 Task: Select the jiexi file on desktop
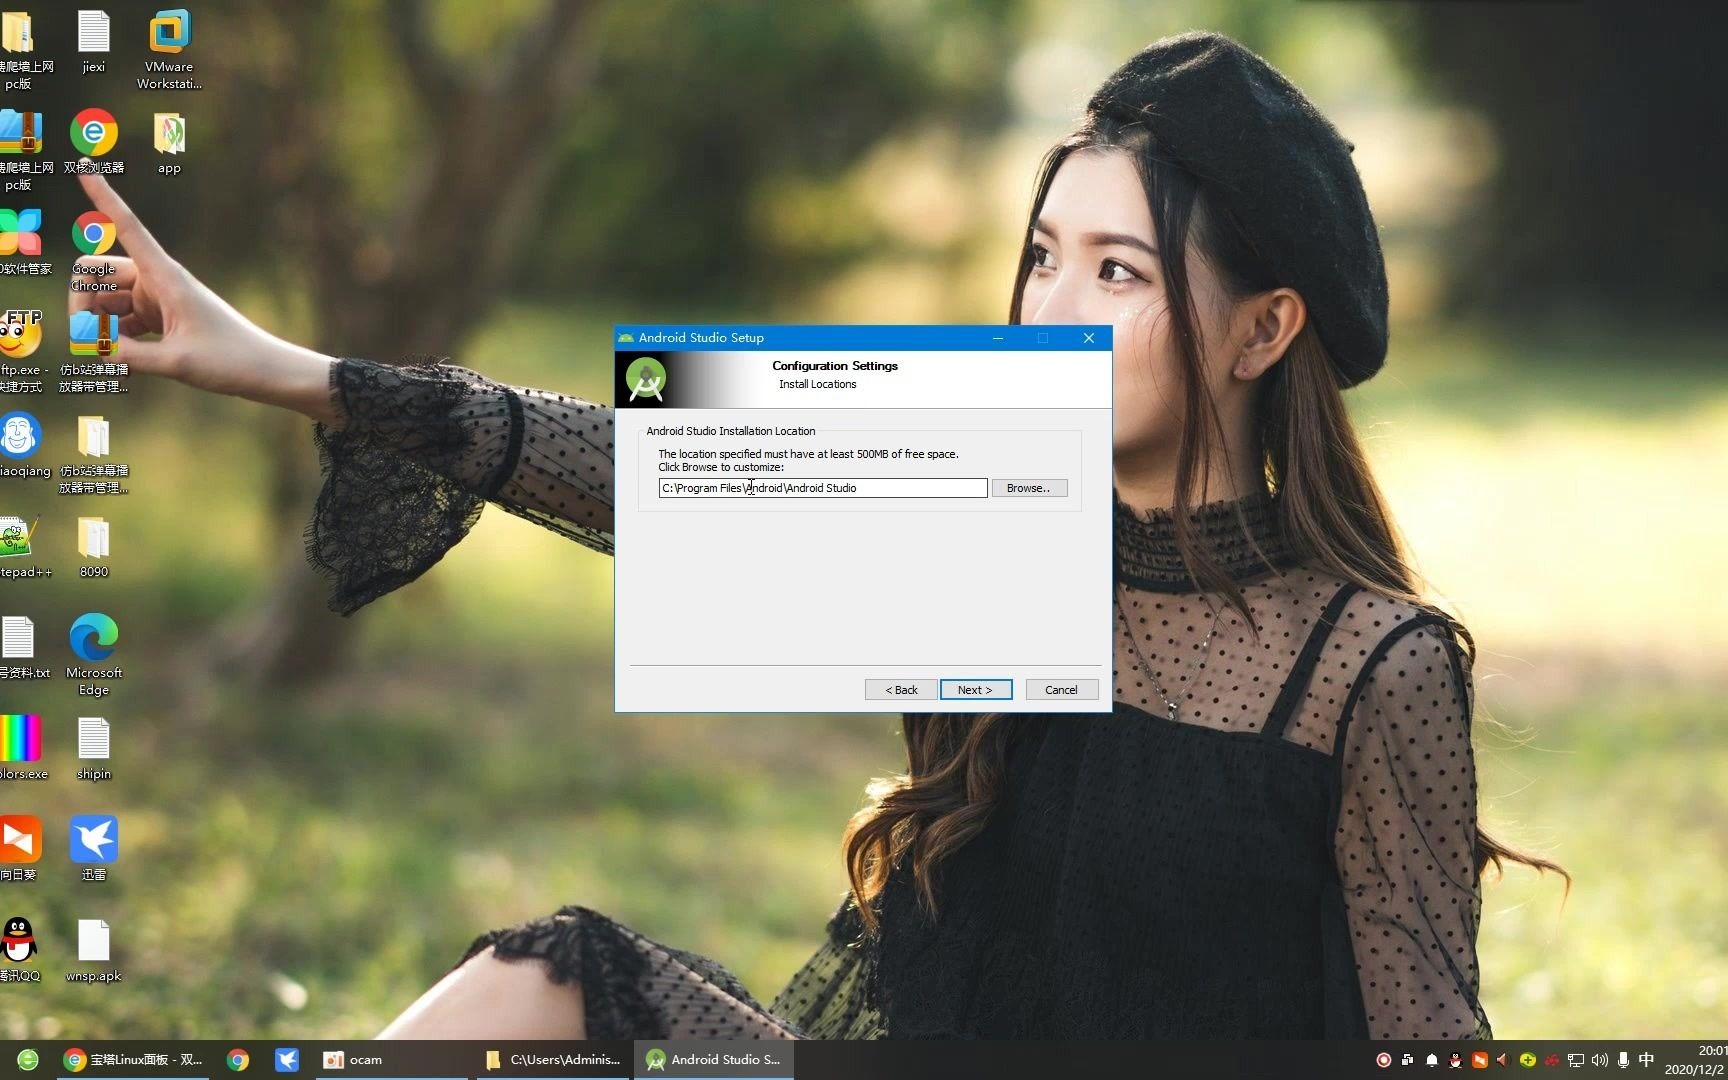(x=94, y=41)
